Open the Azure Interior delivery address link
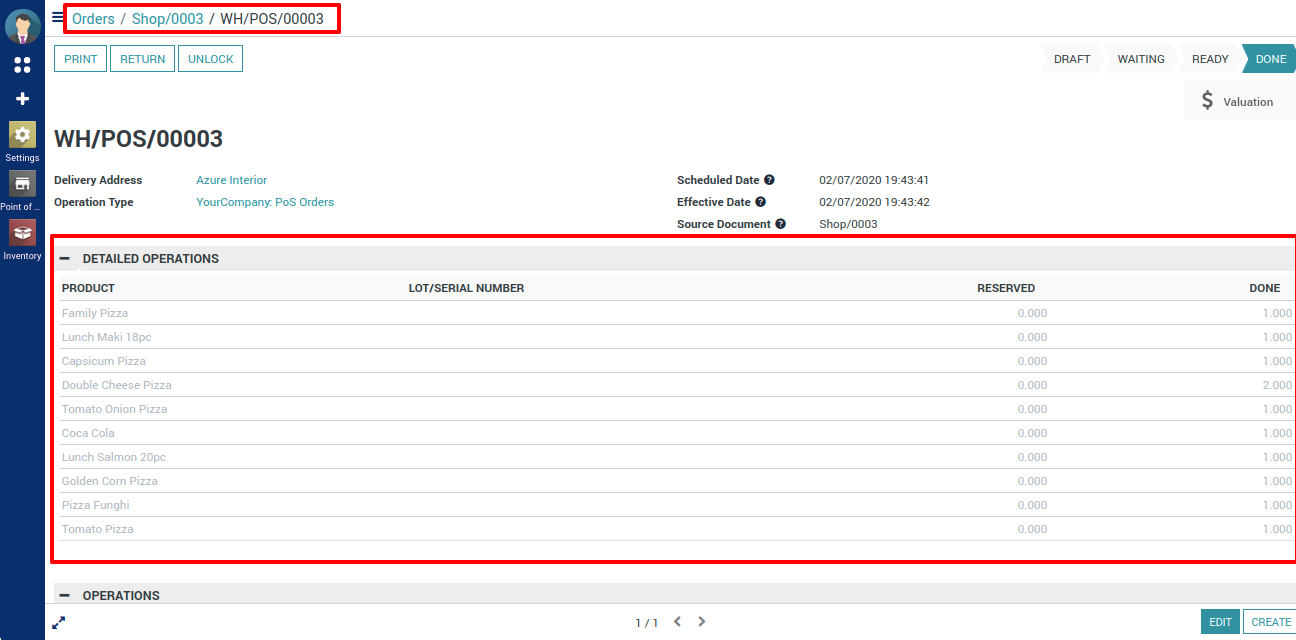The image size is (1296, 640). pos(231,181)
